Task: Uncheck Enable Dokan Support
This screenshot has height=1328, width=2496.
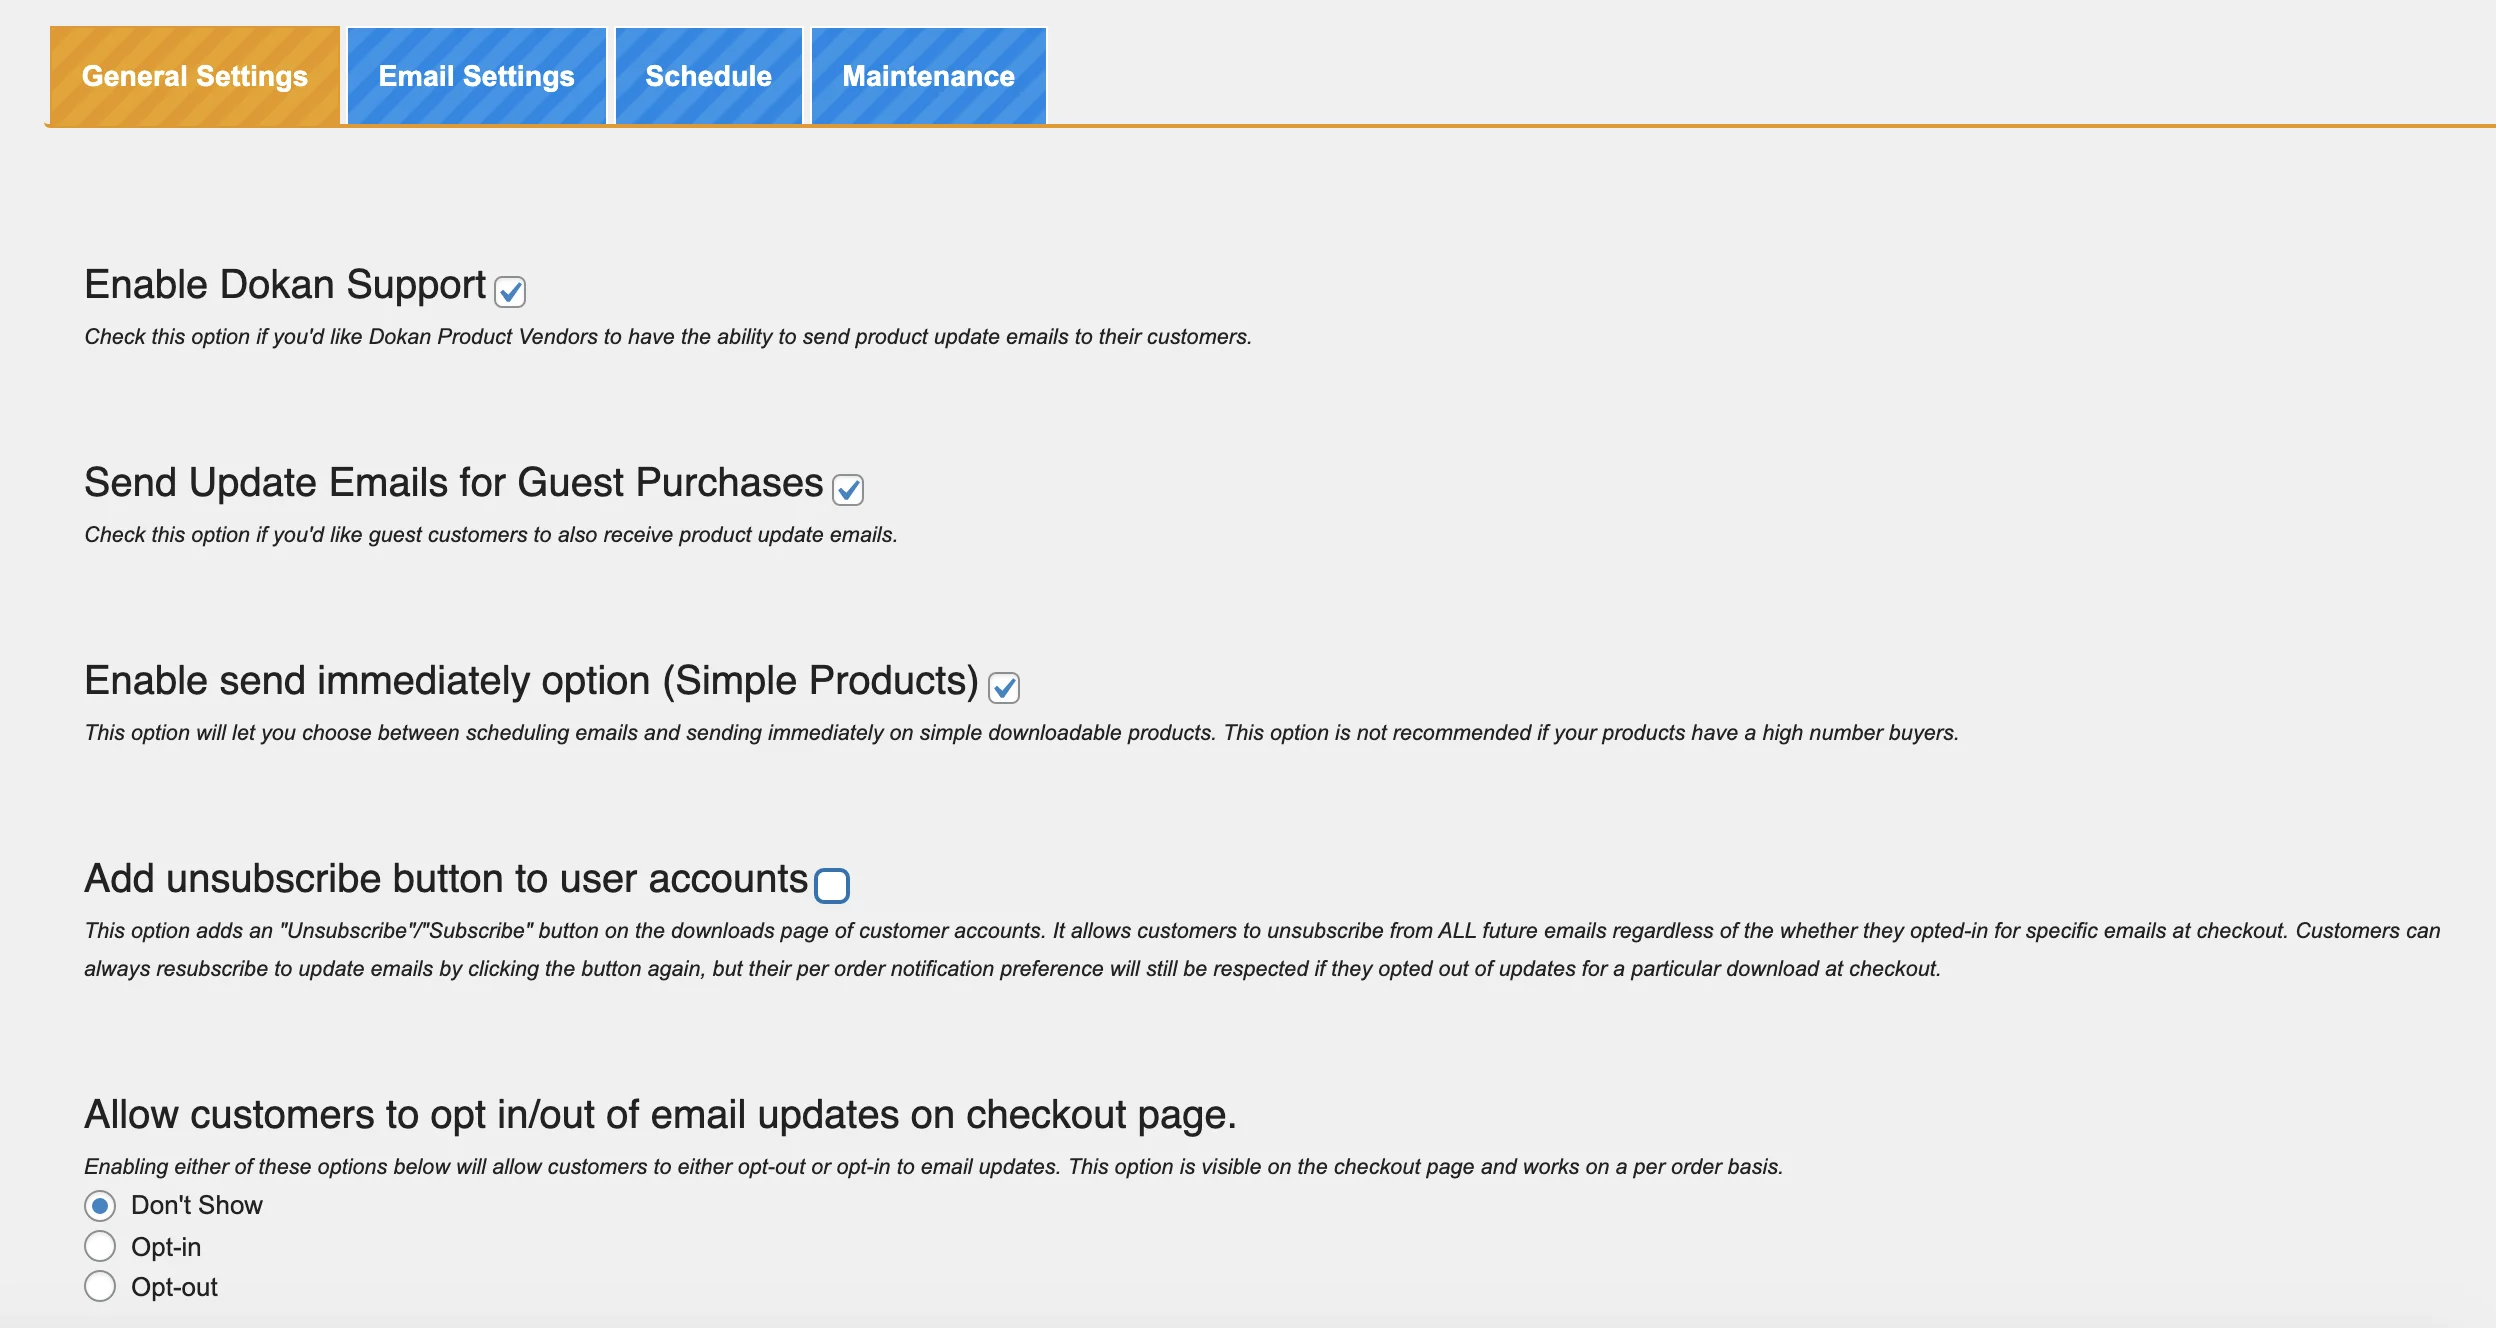Action: pyautogui.click(x=508, y=292)
